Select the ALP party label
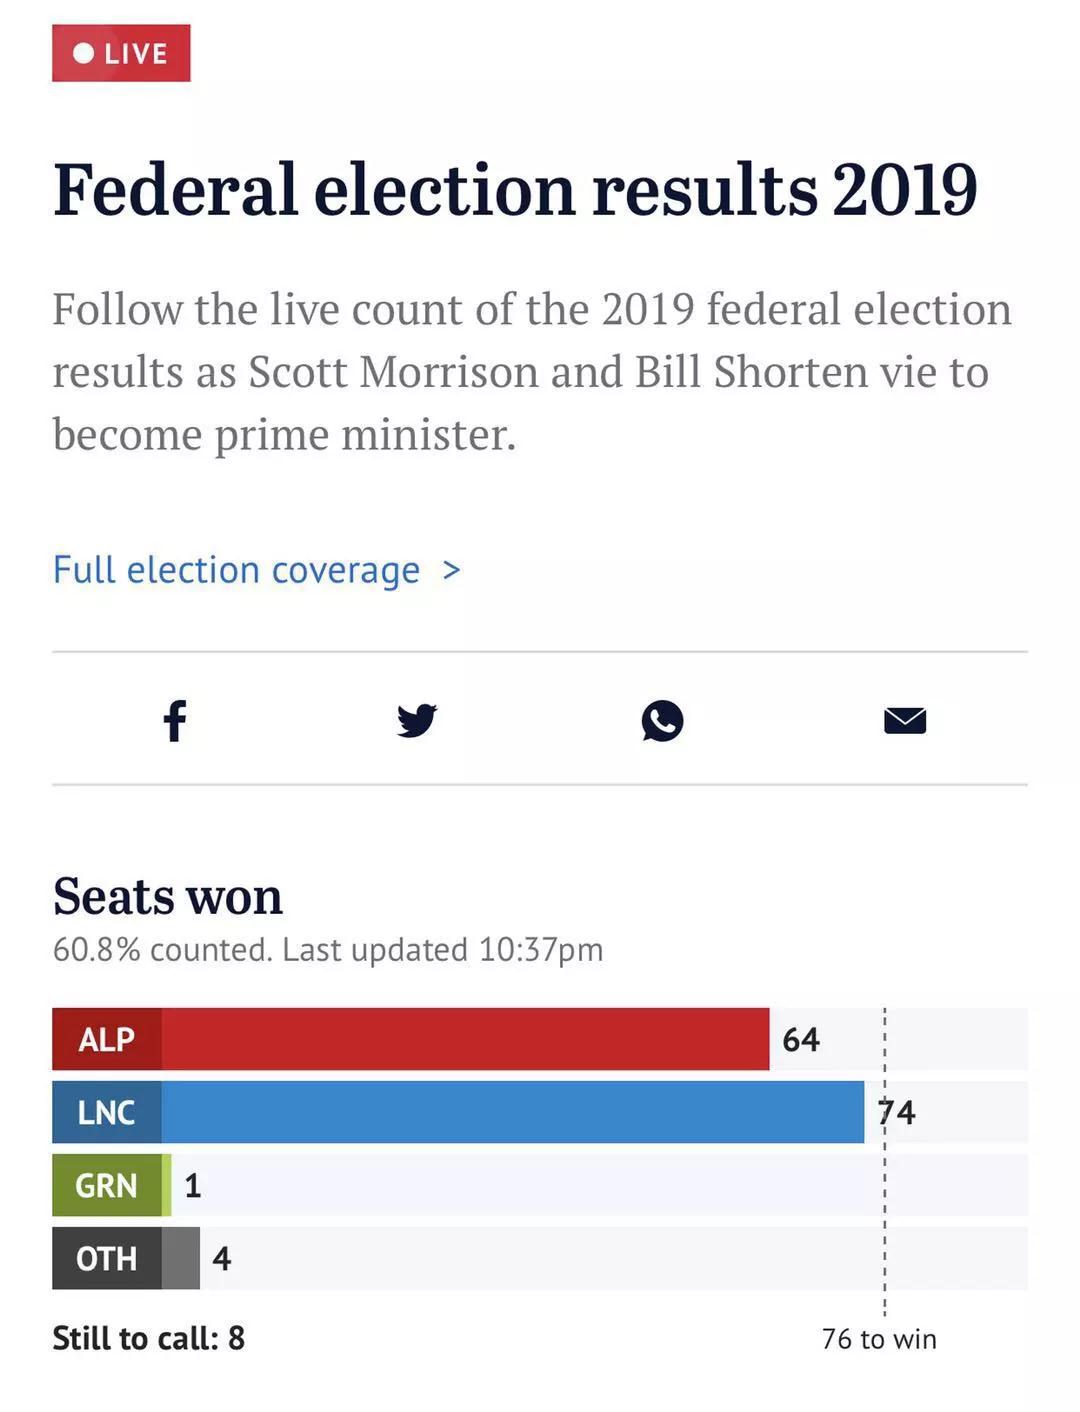Screen dimensions: 1080x1412 (107, 1039)
